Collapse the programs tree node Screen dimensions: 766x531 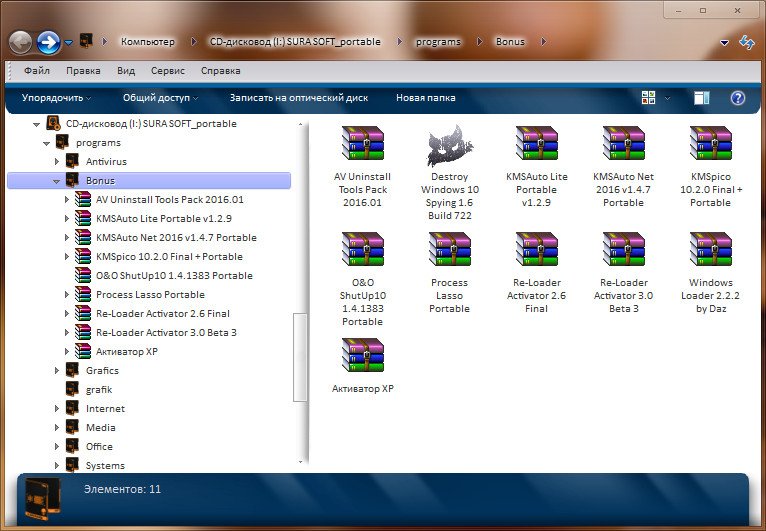click(46, 143)
